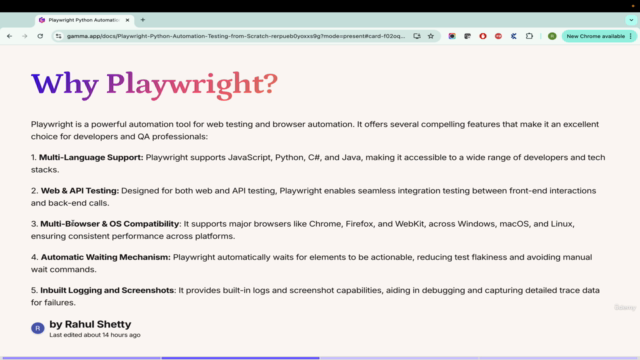
Task: Expand the tab search dropdown arrow
Action: click(x=631, y=20)
